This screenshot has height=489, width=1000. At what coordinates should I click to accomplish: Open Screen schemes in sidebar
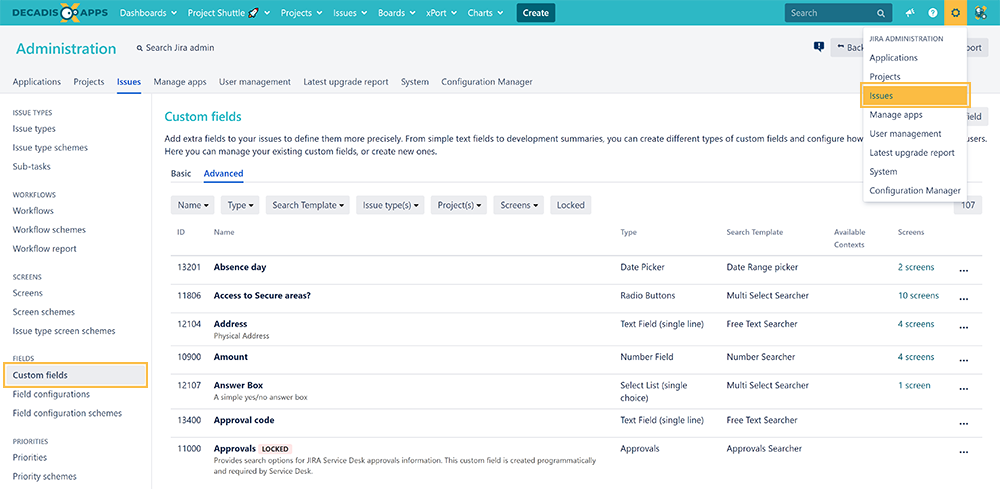[x=43, y=312]
